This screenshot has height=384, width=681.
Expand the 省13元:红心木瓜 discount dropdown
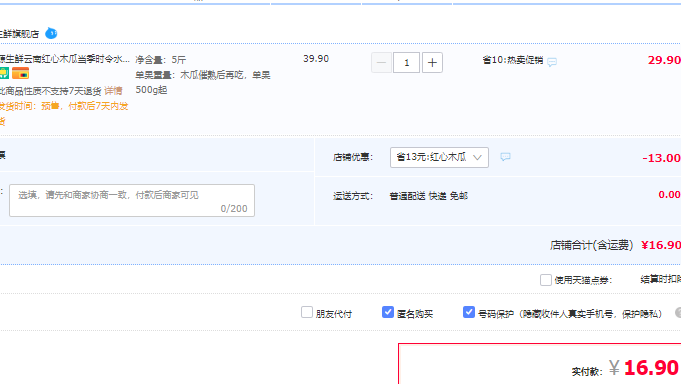click(440, 157)
